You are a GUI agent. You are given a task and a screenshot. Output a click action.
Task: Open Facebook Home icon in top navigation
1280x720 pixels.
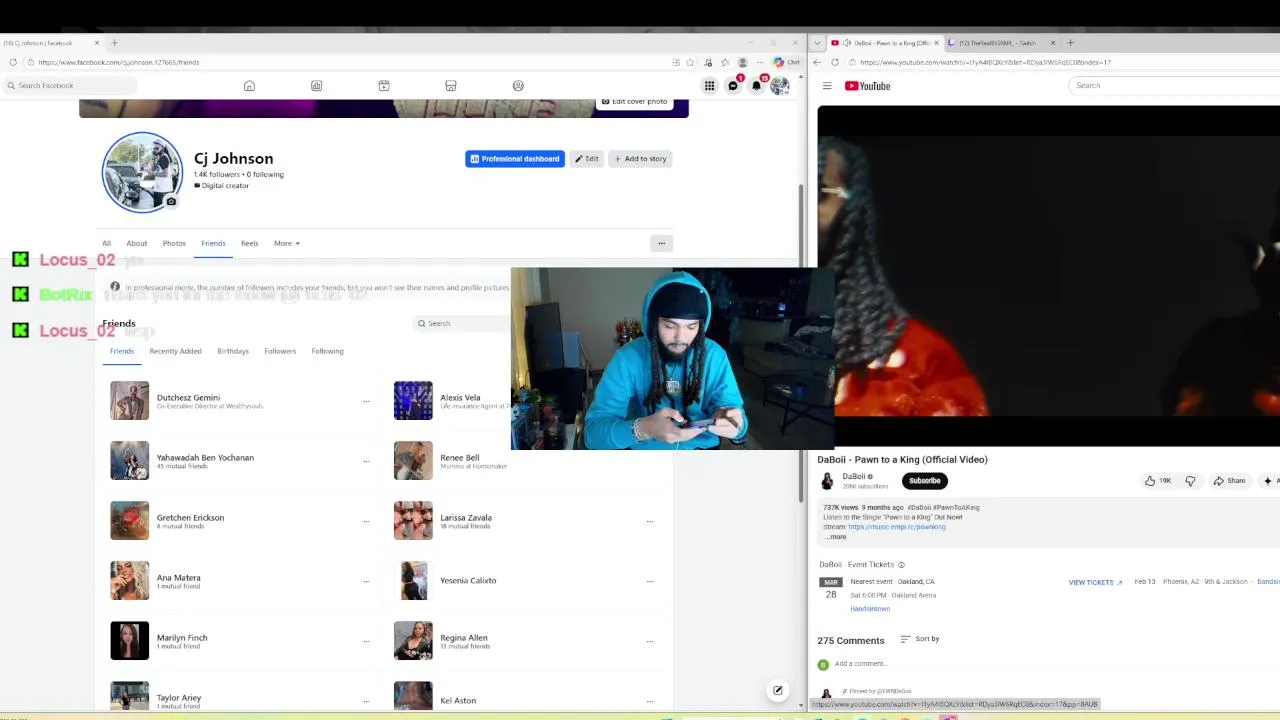[249, 86]
